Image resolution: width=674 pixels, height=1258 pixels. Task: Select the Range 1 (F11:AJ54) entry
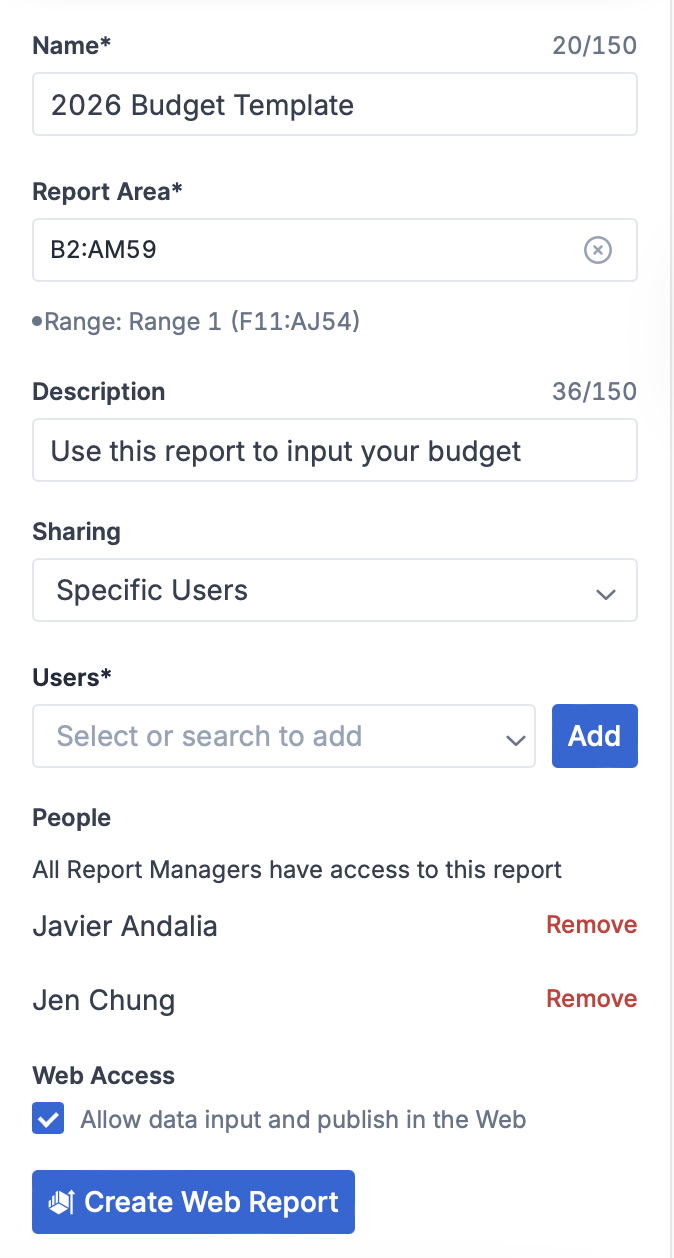[x=201, y=322]
